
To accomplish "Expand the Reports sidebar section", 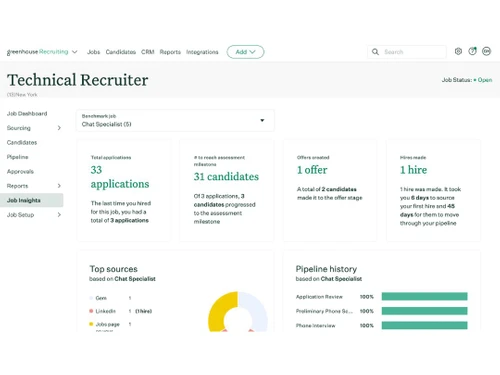I will (x=59, y=186).
